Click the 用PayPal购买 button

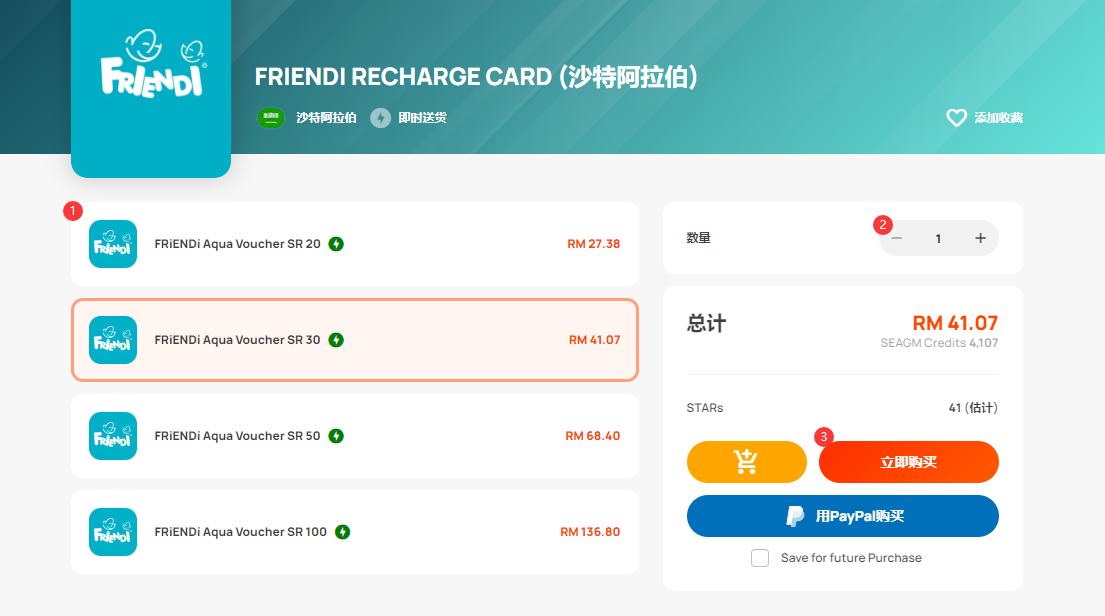pos(843,516)
